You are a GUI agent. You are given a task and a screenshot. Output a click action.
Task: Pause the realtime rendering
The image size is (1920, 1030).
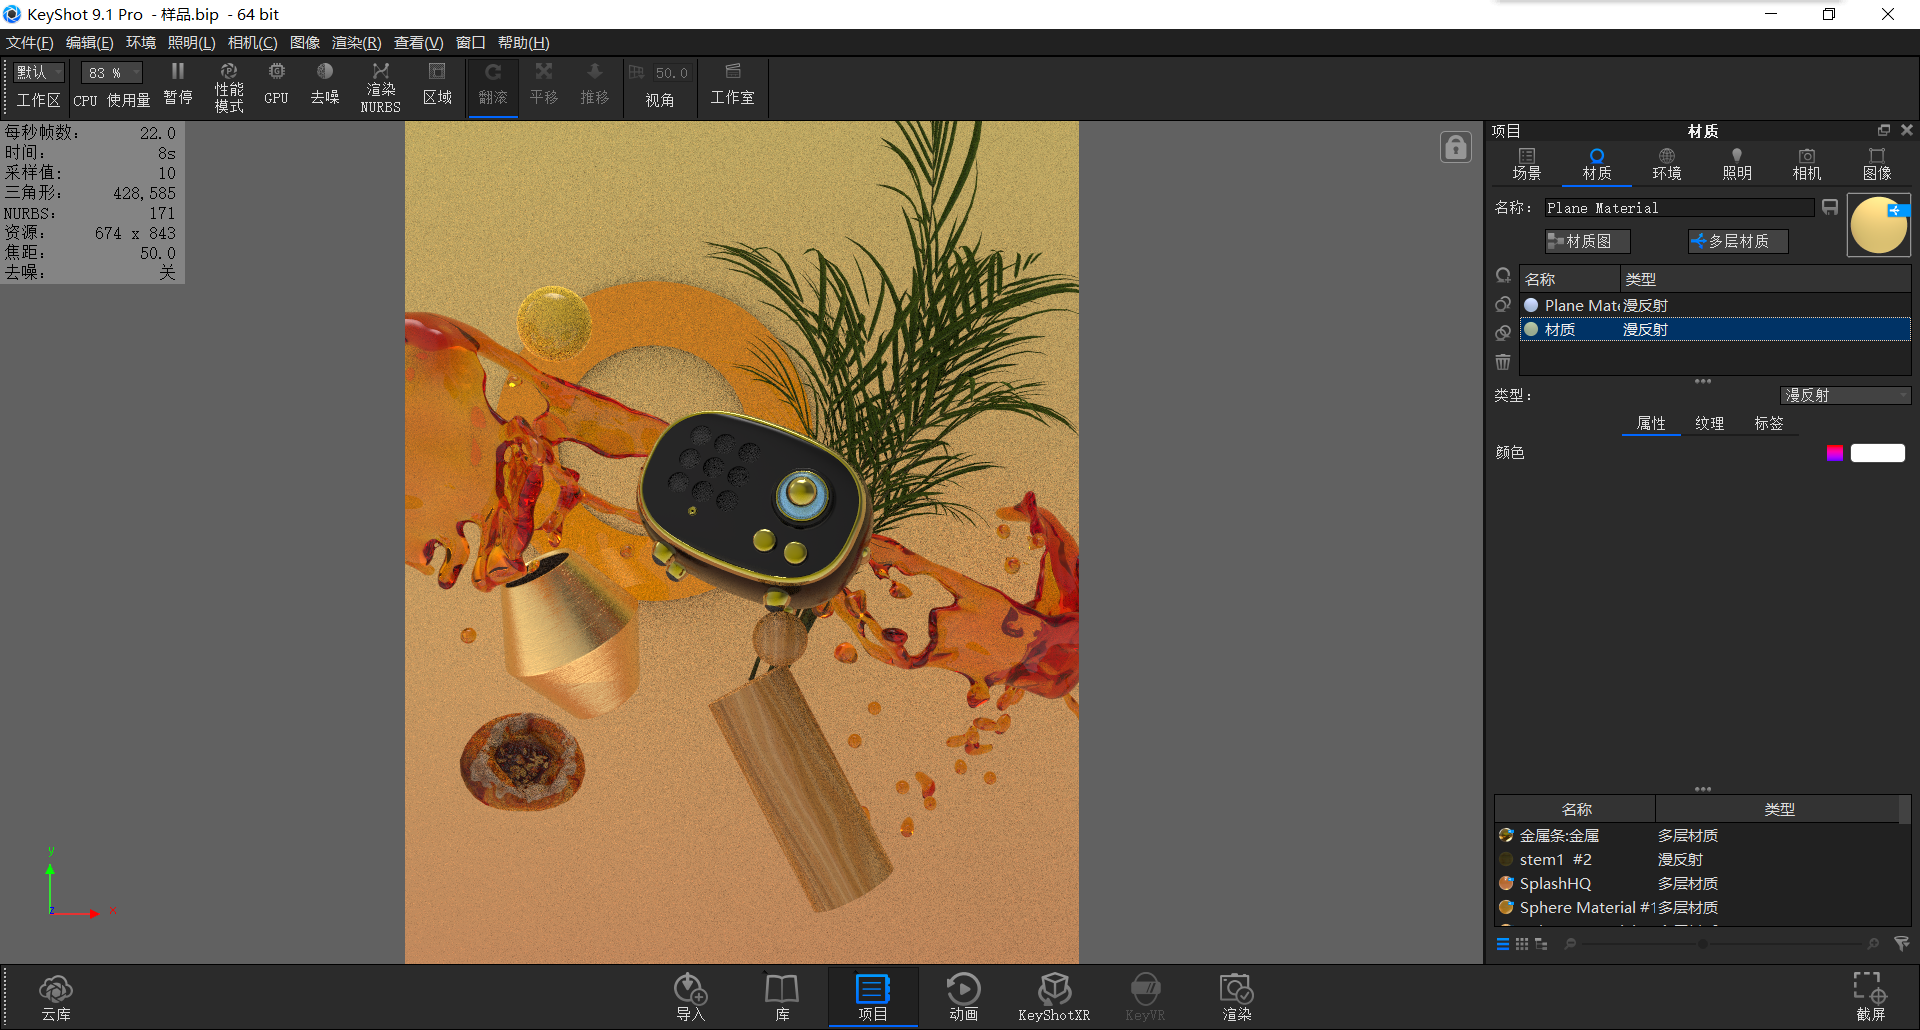point(177,86)
